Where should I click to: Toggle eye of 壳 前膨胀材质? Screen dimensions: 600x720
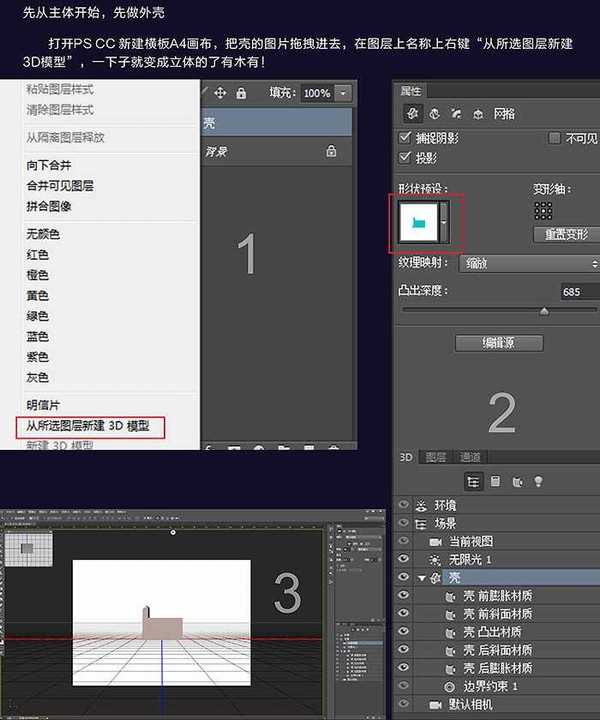coord(403,595)
